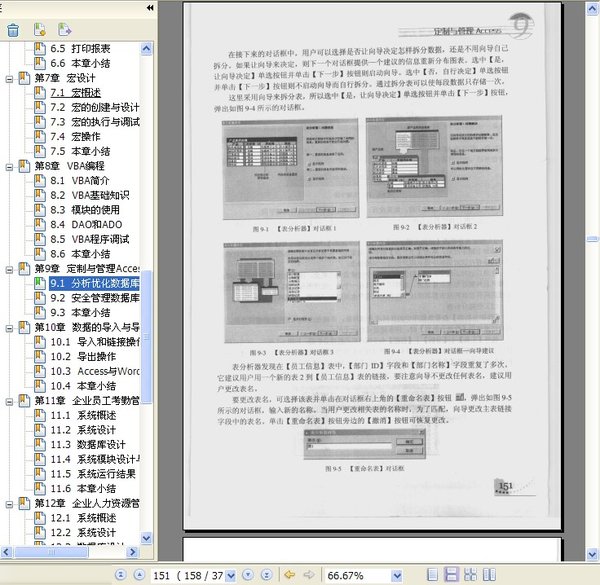Click the yellow go back arrow

tap(290, 574)
